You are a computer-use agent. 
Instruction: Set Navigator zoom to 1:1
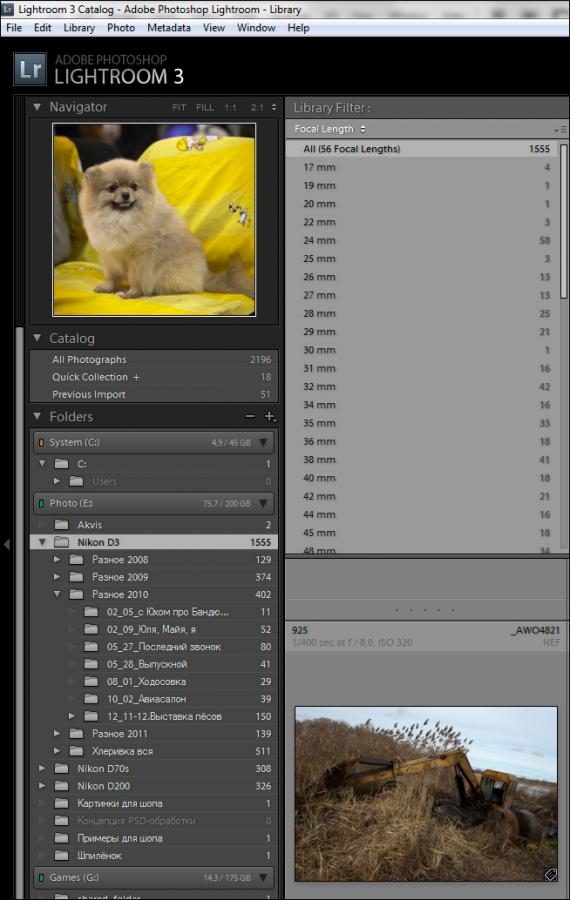point(230,107)
